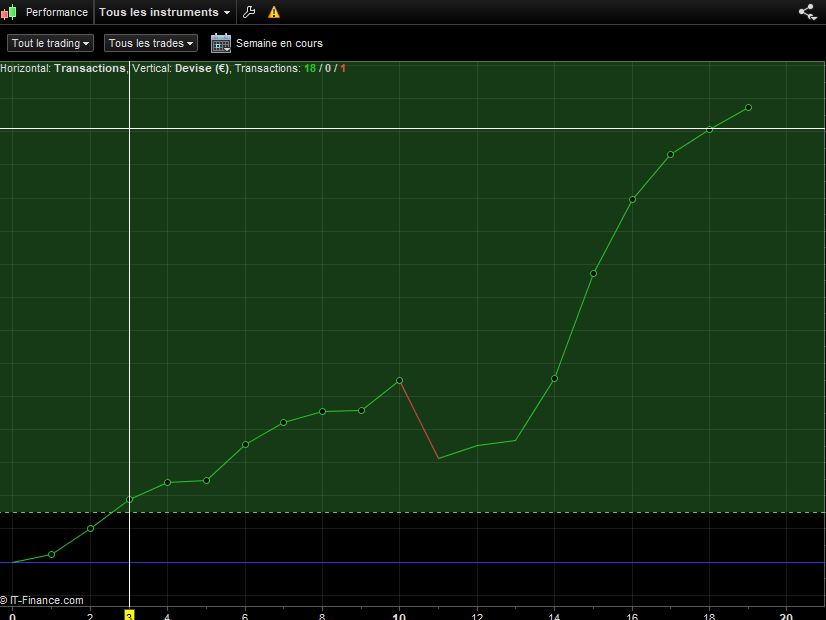Open the Tous les instruments dropdown

pos(164,12)
